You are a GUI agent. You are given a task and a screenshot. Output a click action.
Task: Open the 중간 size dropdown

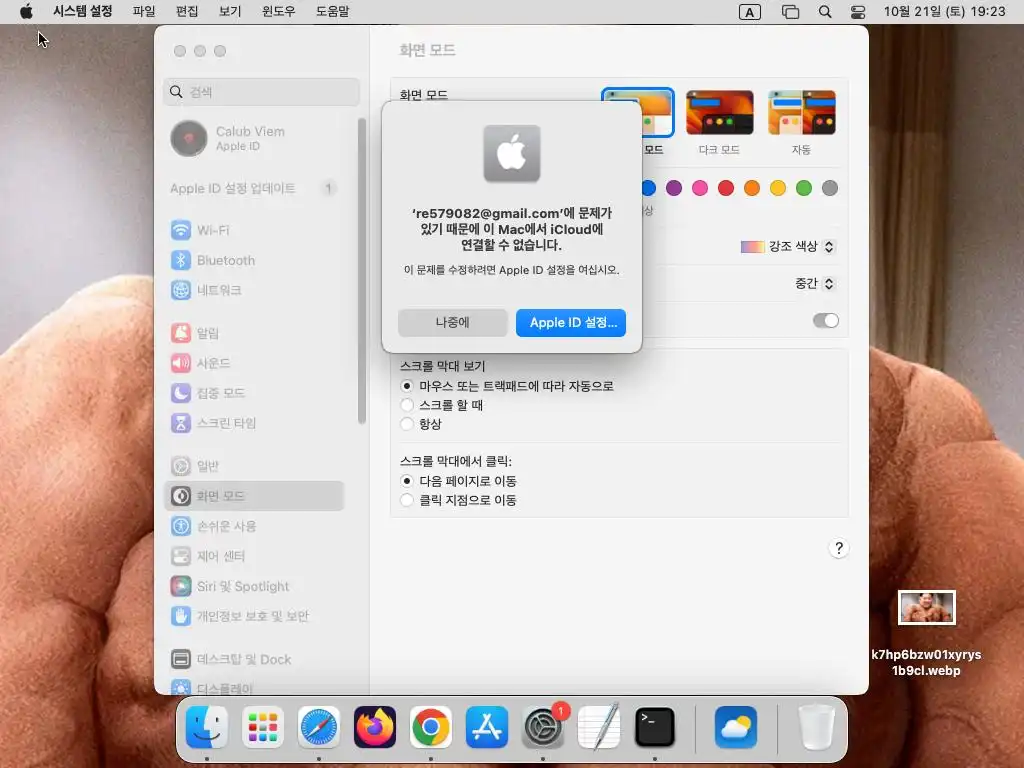(x=814, y=283)
